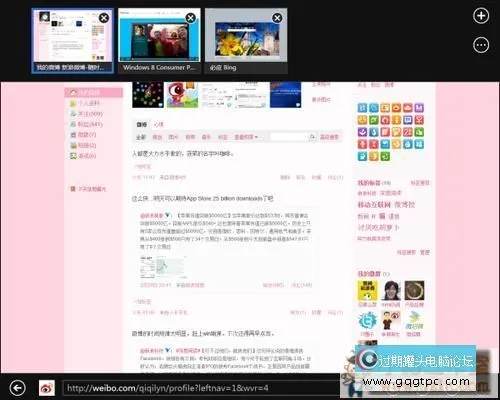Open the yellow group avatar
The image size is (500, 400).
click(x=367, y=291)
